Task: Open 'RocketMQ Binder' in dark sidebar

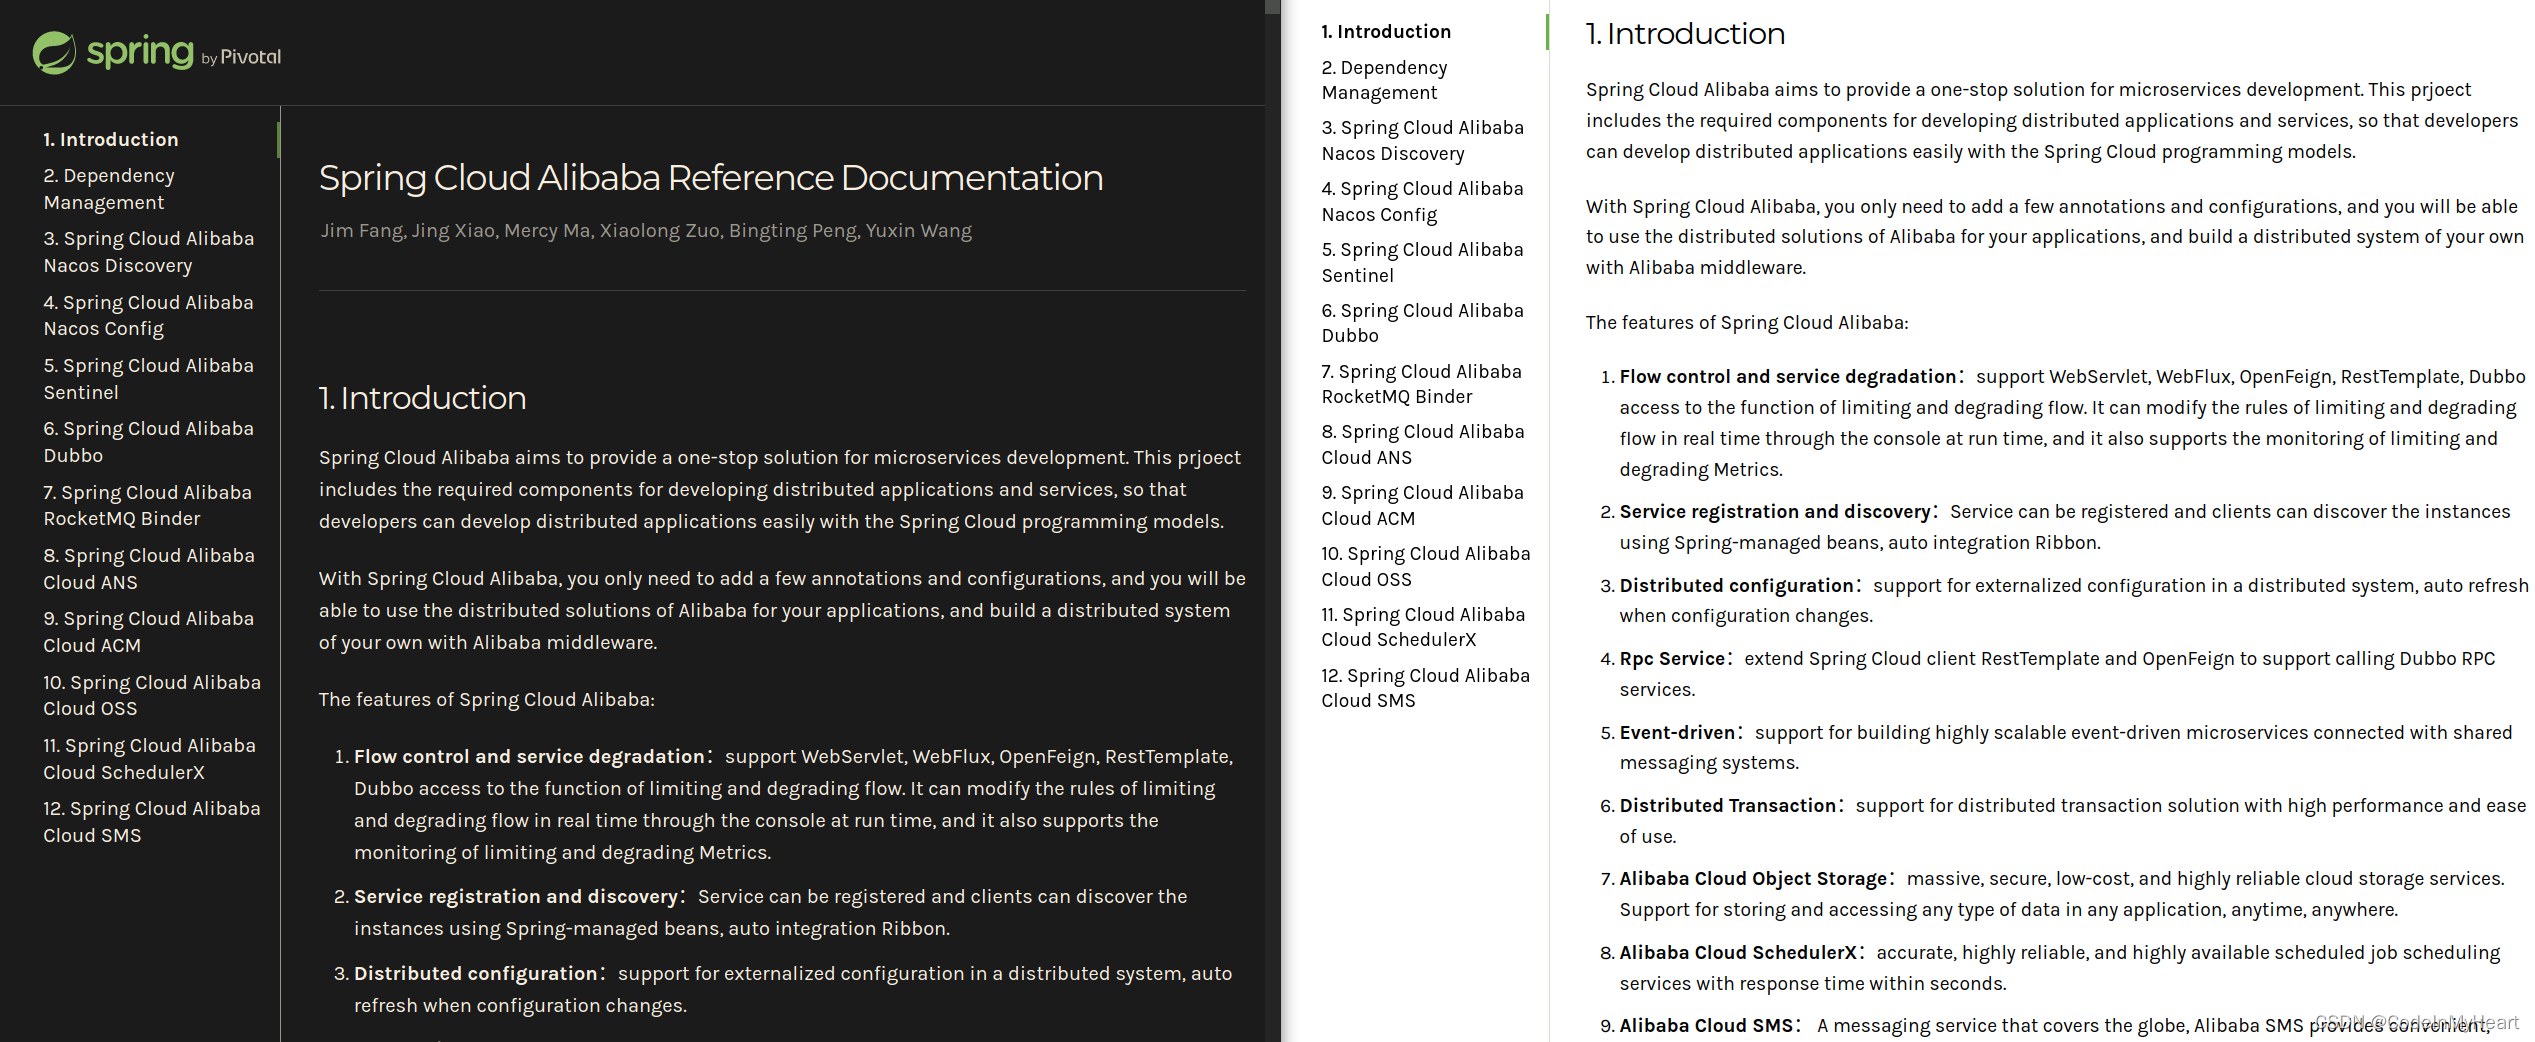Action: pyautogui.click(x=147, y=505)
